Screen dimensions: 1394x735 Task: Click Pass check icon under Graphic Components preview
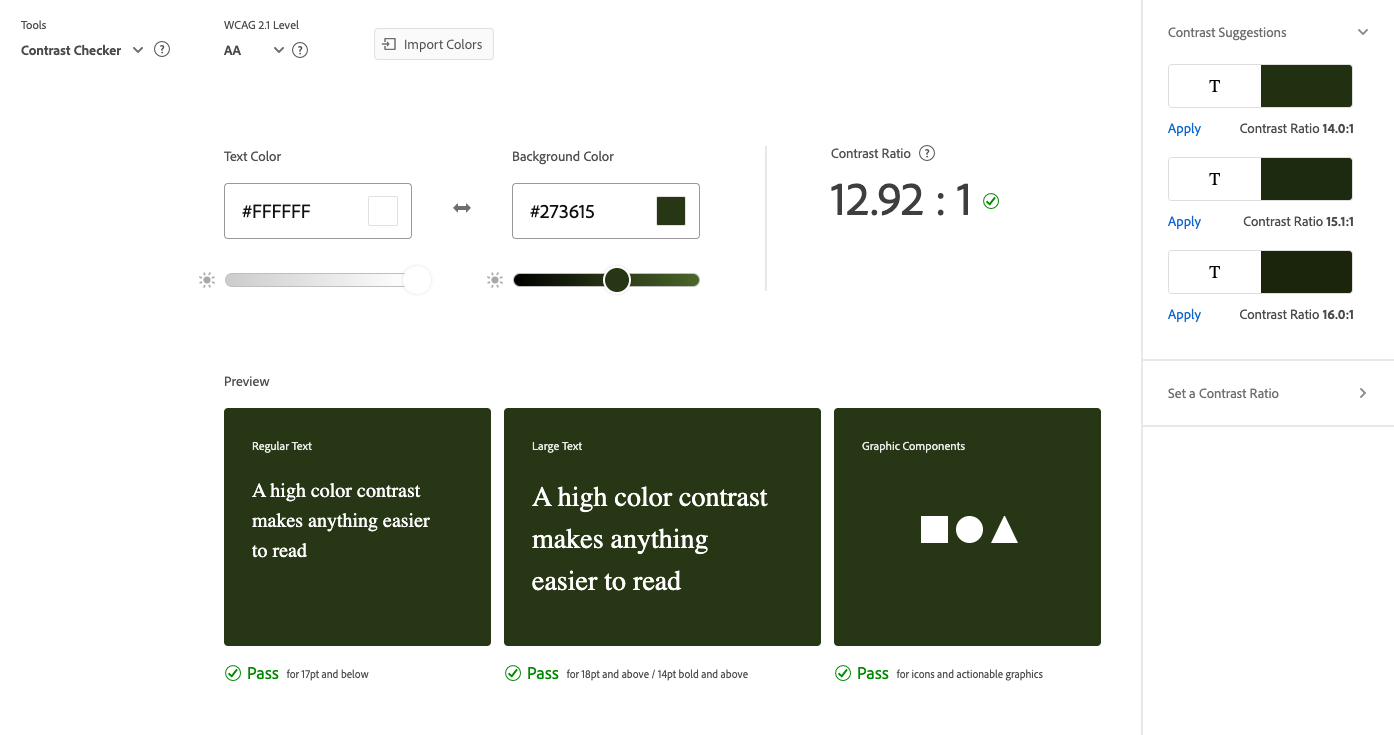tap(843, 673)
